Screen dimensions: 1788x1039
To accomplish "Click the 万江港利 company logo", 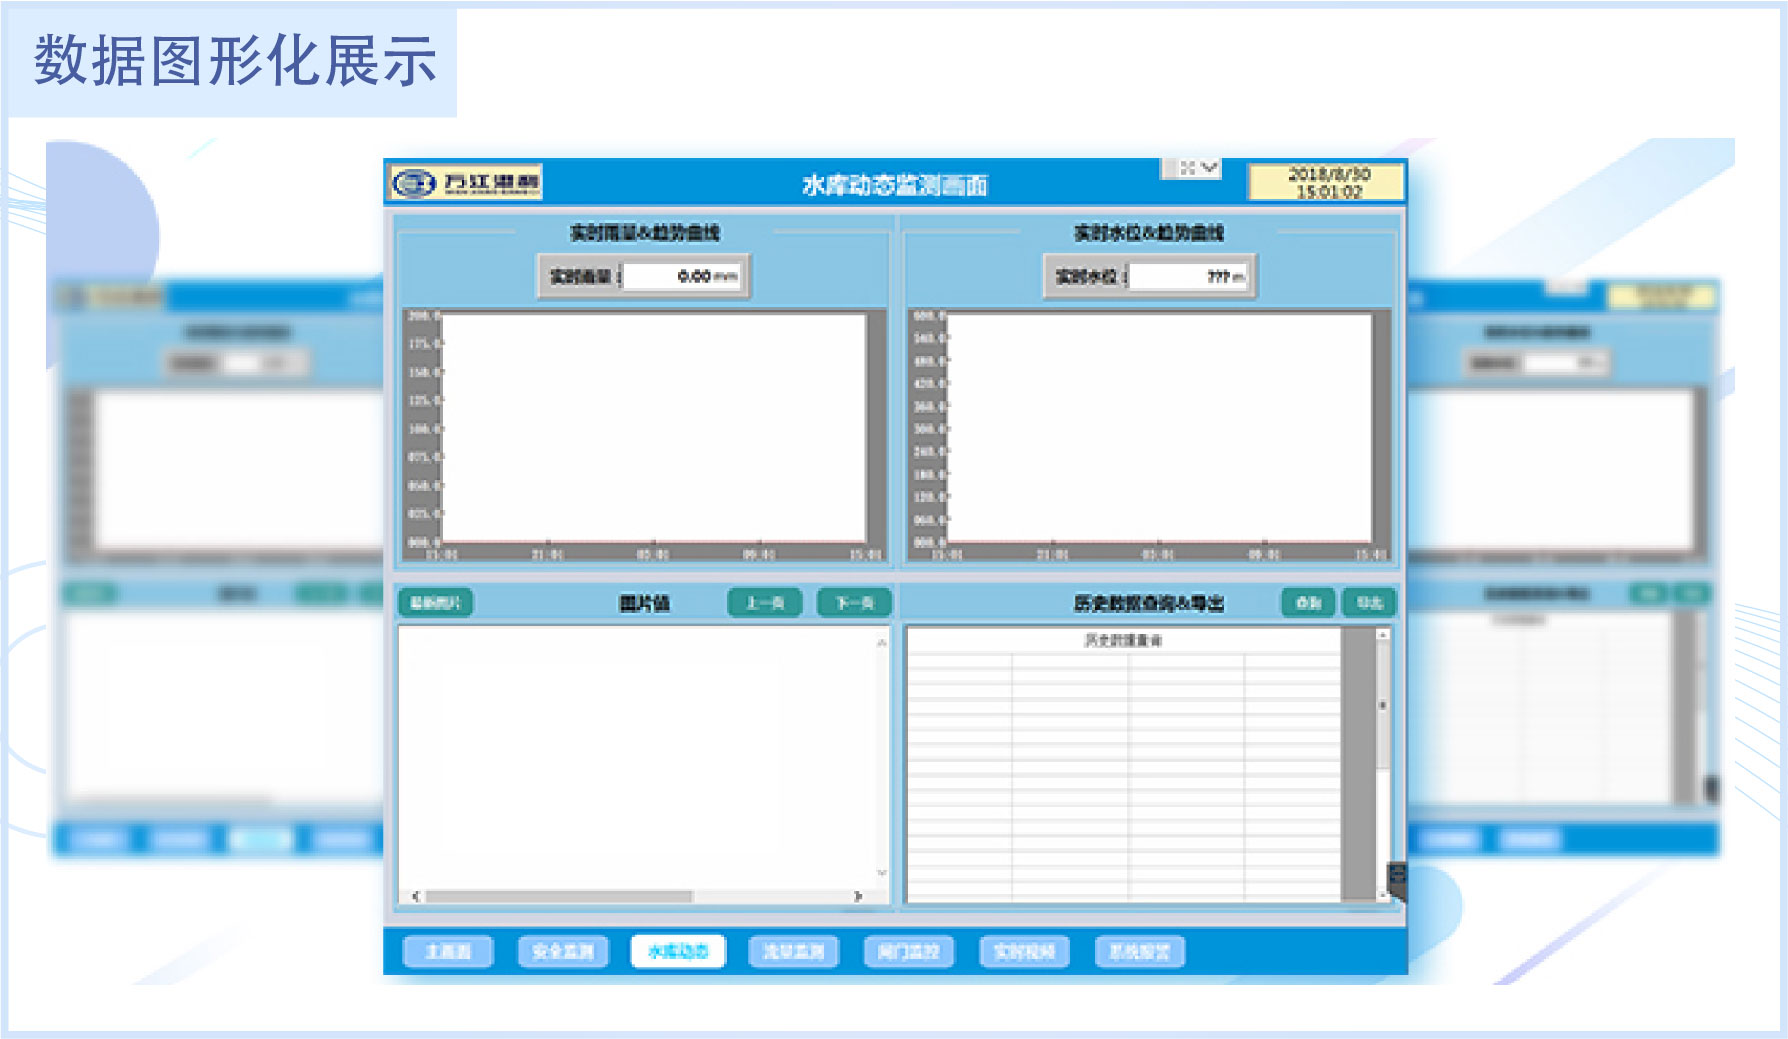I will point(466,183).
